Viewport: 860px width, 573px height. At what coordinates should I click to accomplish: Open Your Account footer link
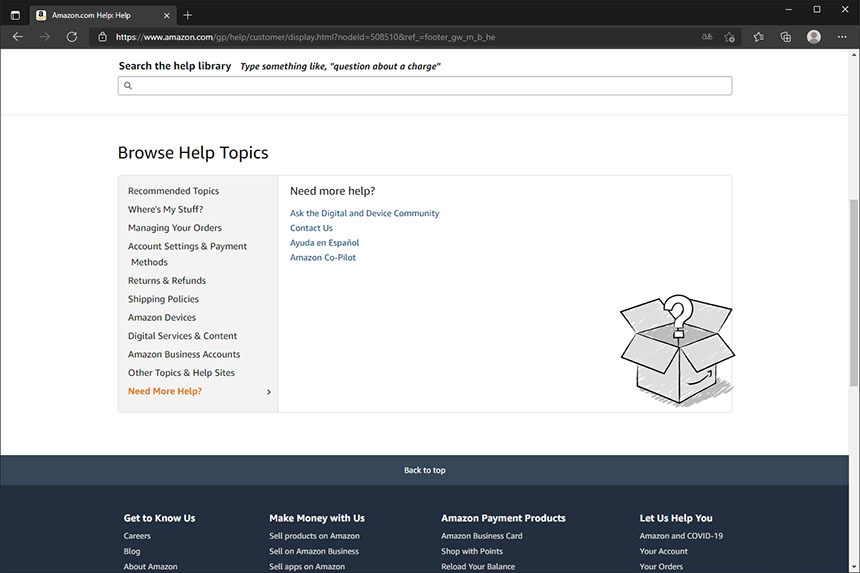664,551
